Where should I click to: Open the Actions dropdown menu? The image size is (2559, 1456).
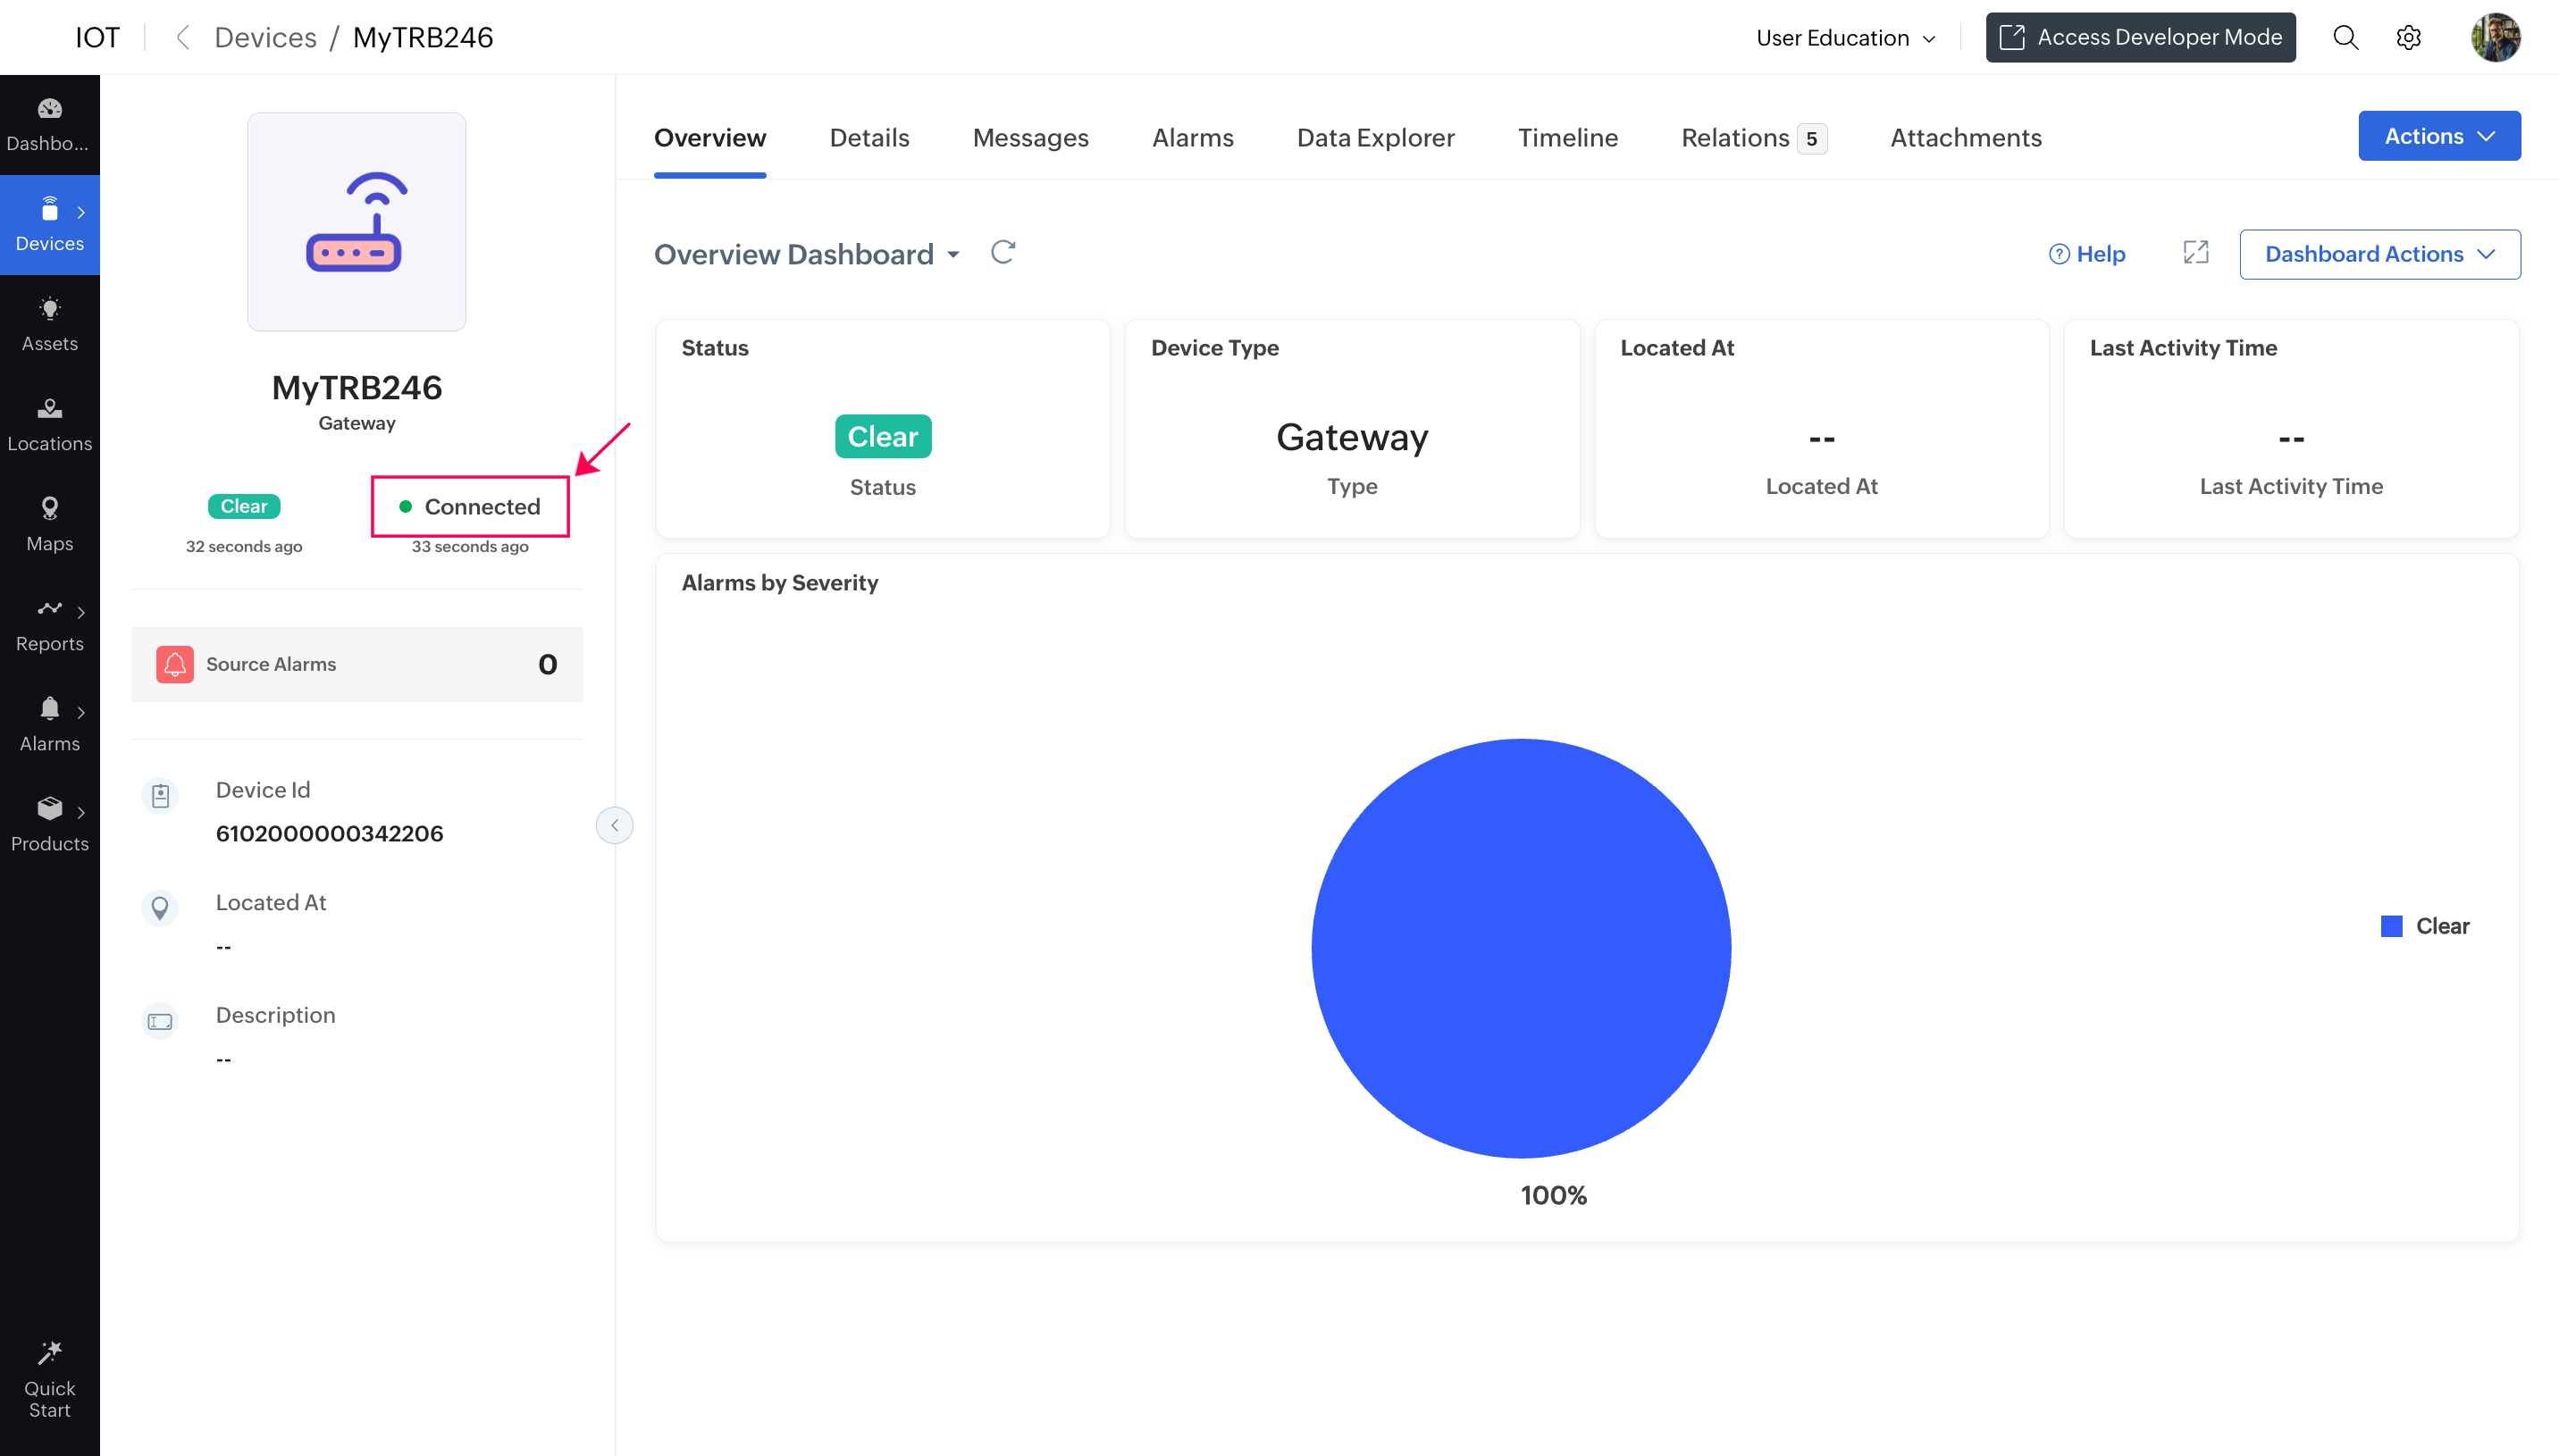coord(2438,136)
